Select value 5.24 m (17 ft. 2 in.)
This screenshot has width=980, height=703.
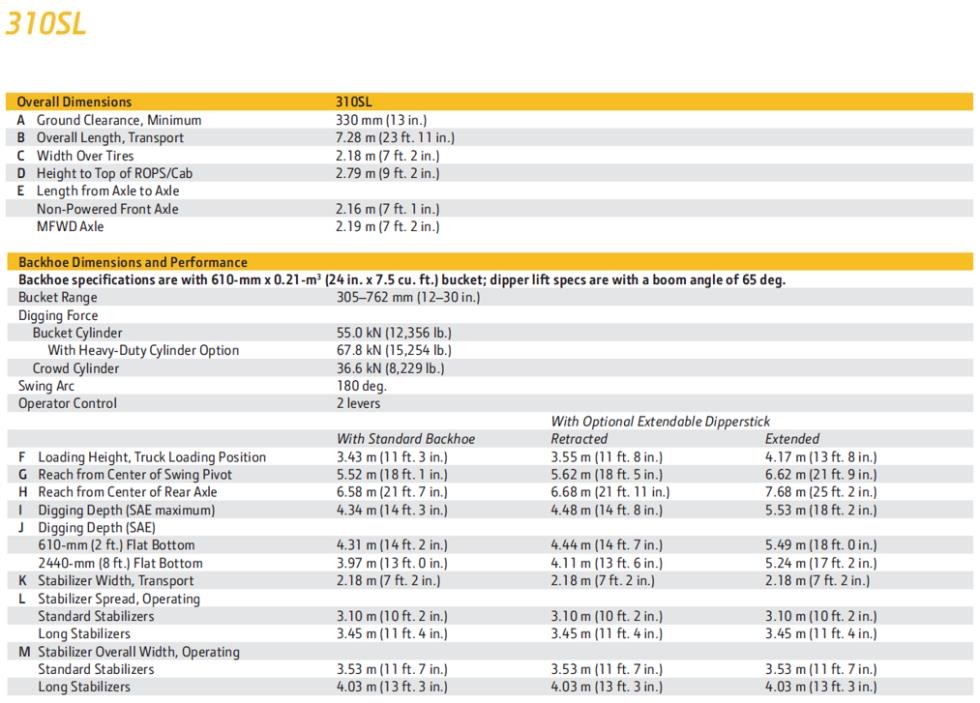coord(821,563)
